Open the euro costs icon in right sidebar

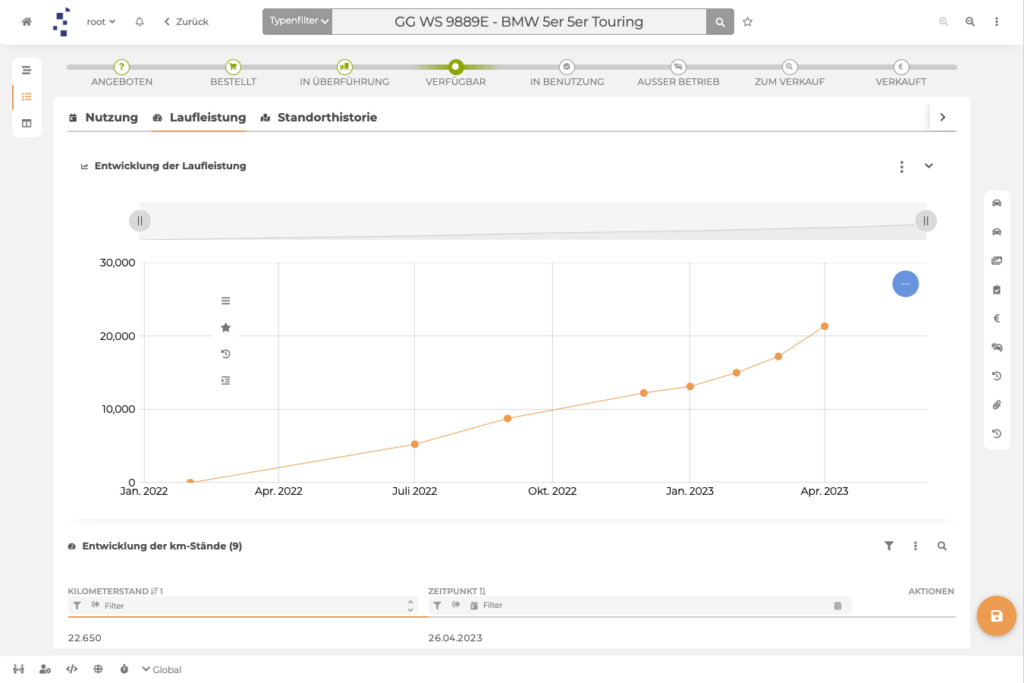coord(997,319)
